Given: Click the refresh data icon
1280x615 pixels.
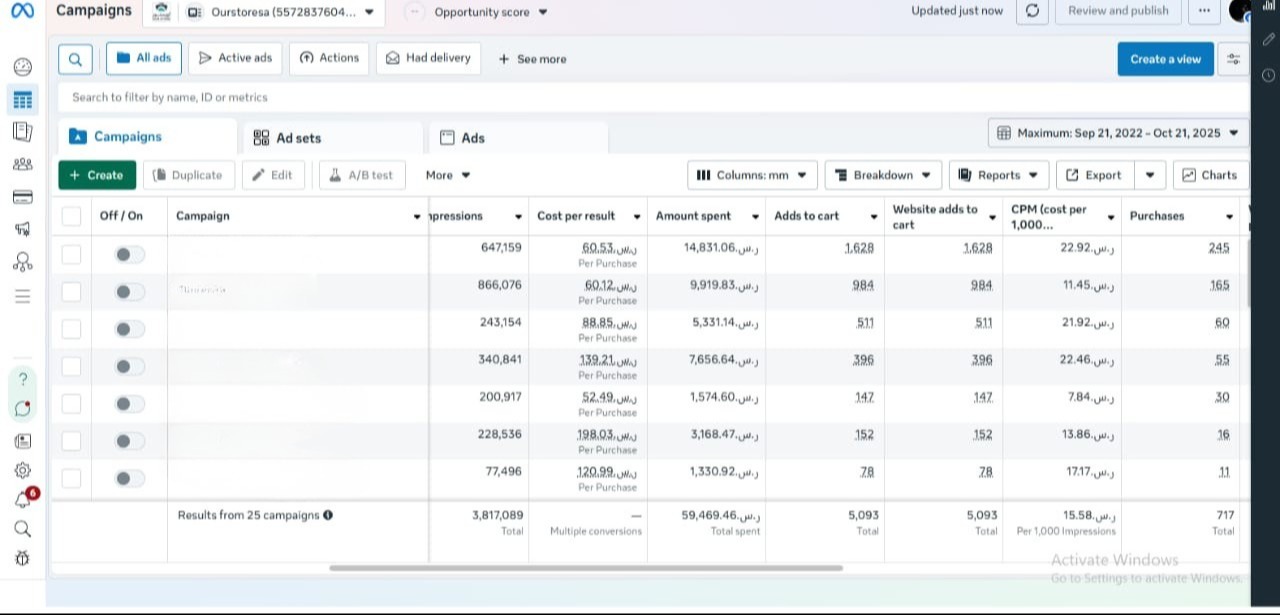Looking at the screenshot, I should [x=1032, y=11].
